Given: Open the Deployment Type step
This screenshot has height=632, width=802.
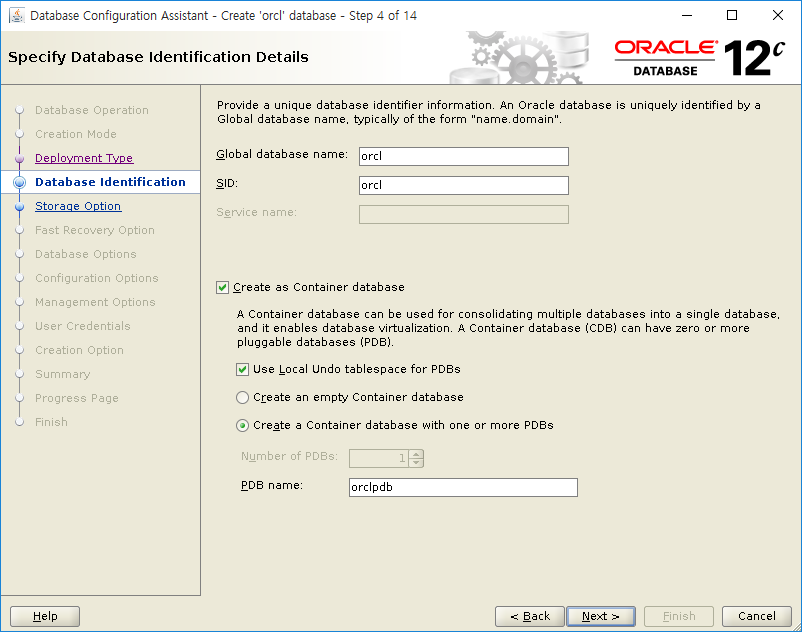Looking at the screenshot, I should 84,158.
